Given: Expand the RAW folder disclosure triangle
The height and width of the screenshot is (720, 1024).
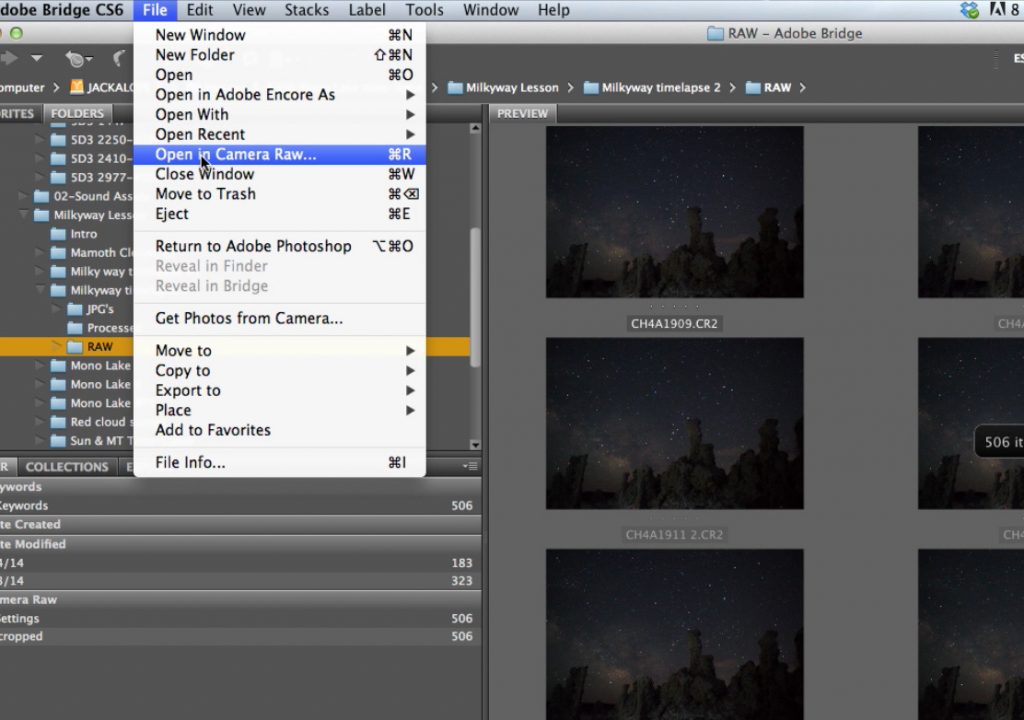Looking at the screenshot, I should (56, 346).
